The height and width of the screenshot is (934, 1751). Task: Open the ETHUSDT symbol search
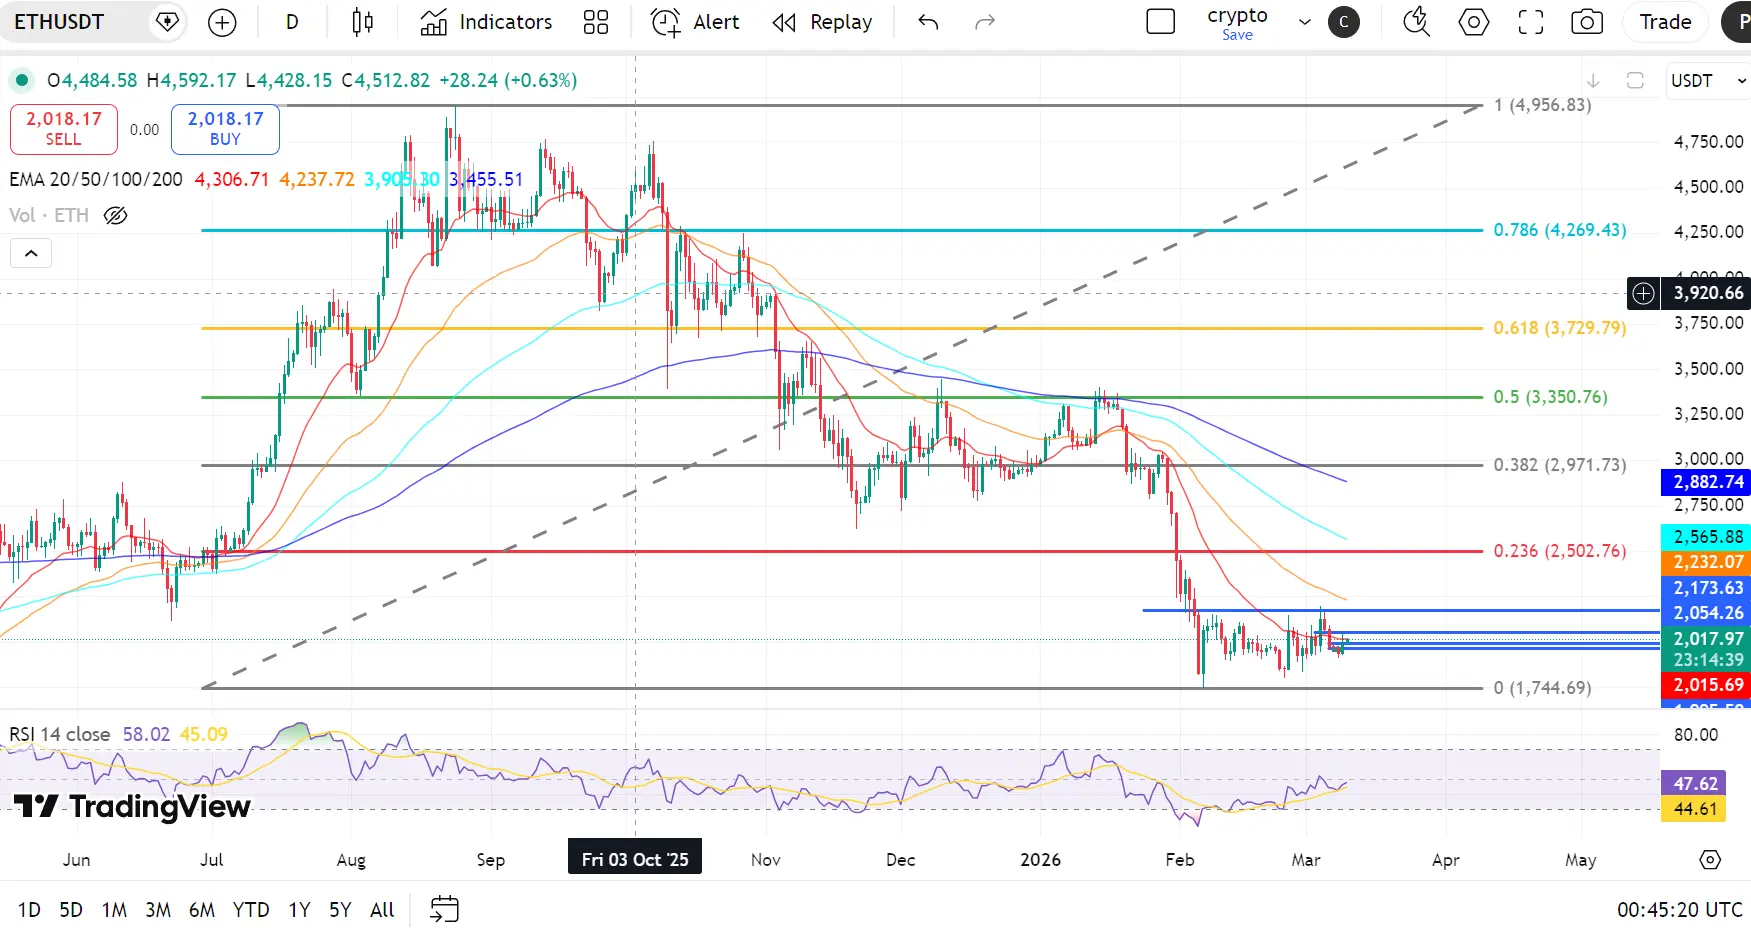click(59, 22)
